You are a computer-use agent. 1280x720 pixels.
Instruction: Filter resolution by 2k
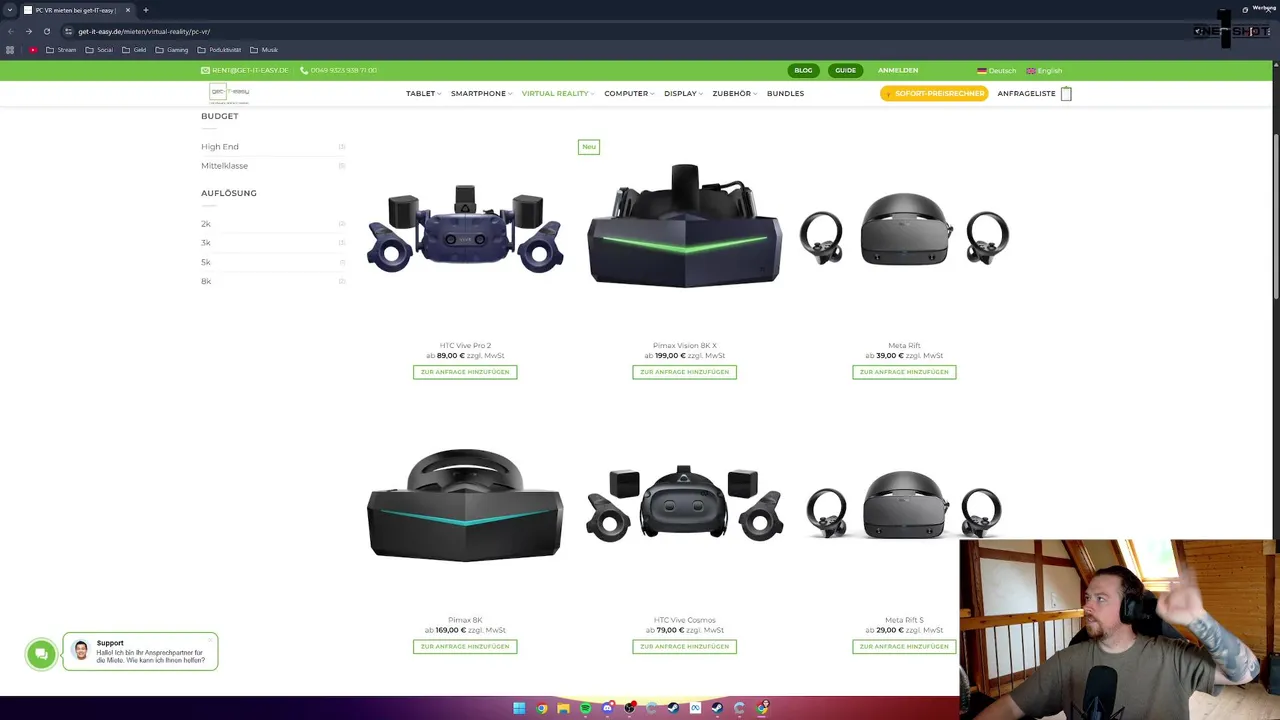[x=206, y=224]
